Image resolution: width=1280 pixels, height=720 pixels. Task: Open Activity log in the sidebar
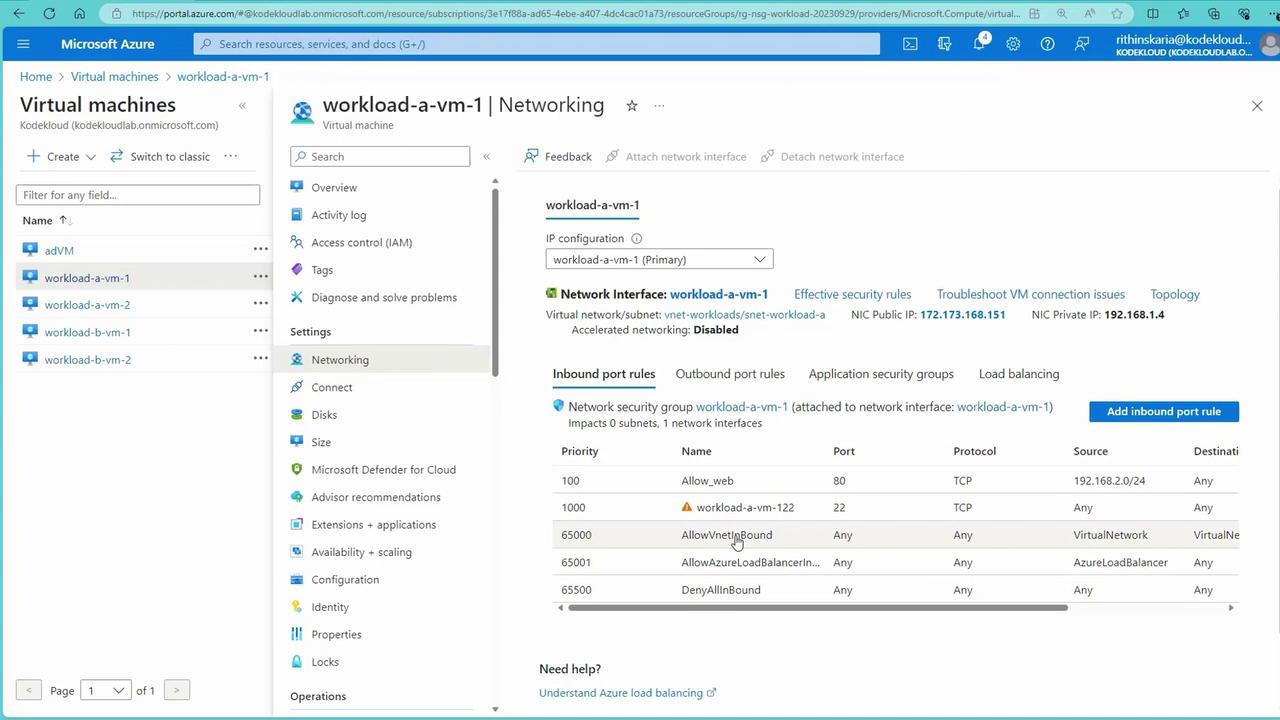(x=339, y=215)
